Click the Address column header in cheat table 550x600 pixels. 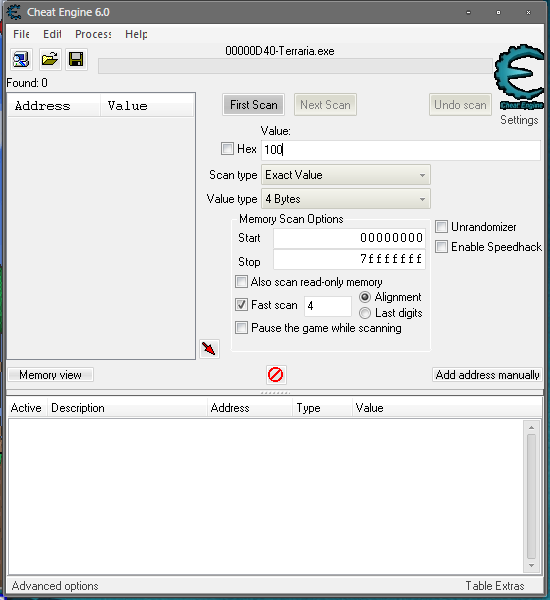(250, 408)
